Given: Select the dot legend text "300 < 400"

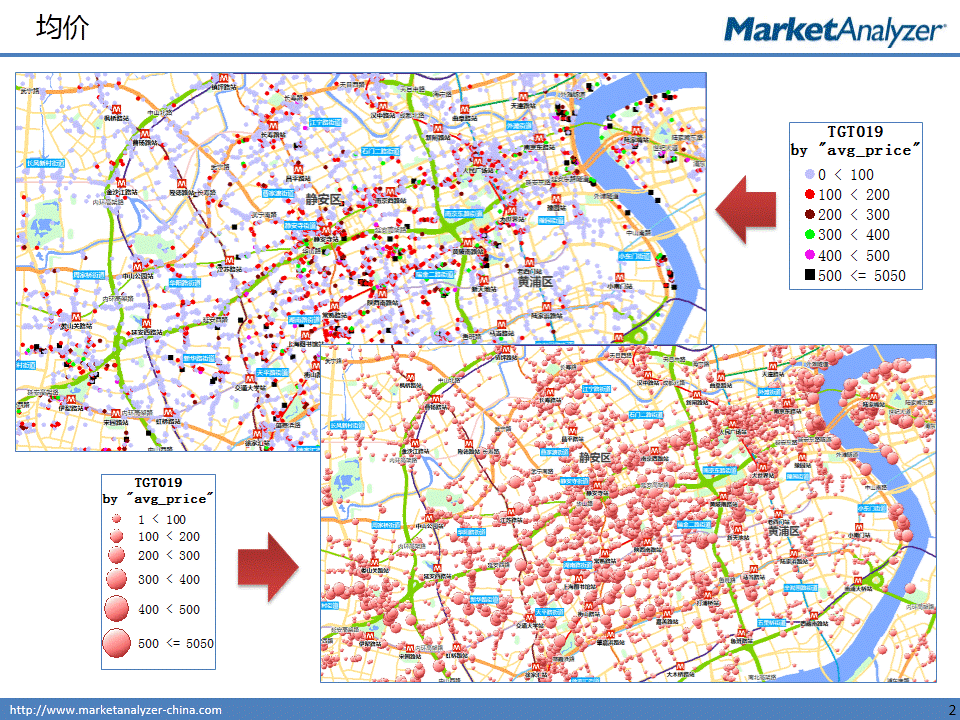Looking at the screenshot, I should pyautogui.click(x=853, y=234).
